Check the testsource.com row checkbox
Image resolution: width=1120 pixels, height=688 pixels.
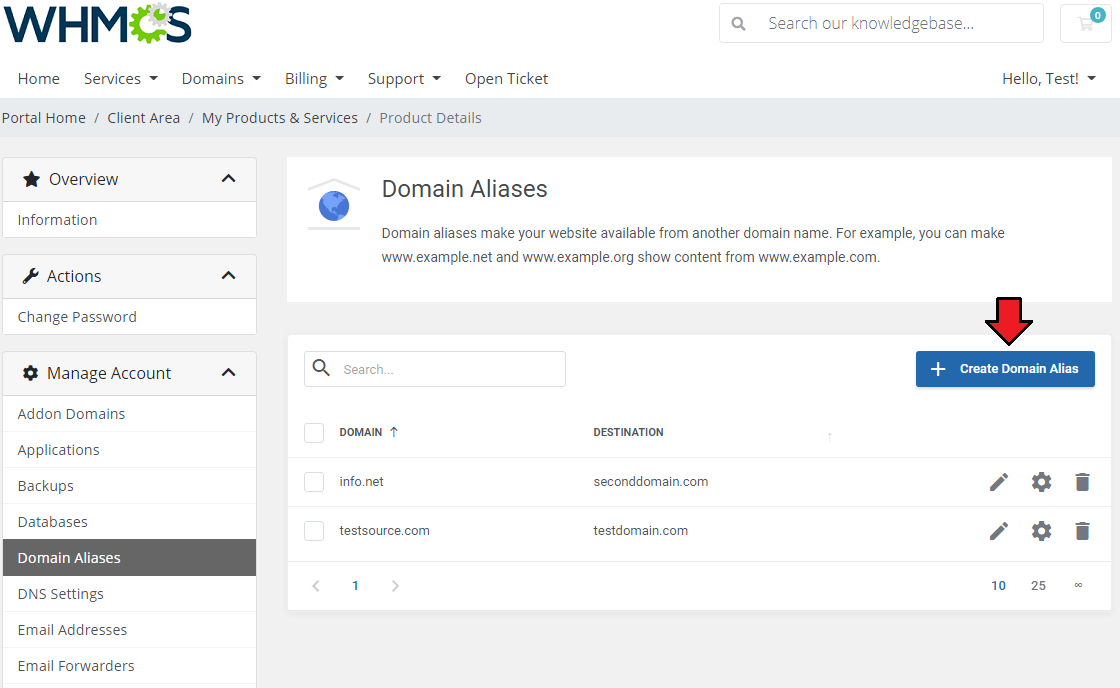point(314,531)
